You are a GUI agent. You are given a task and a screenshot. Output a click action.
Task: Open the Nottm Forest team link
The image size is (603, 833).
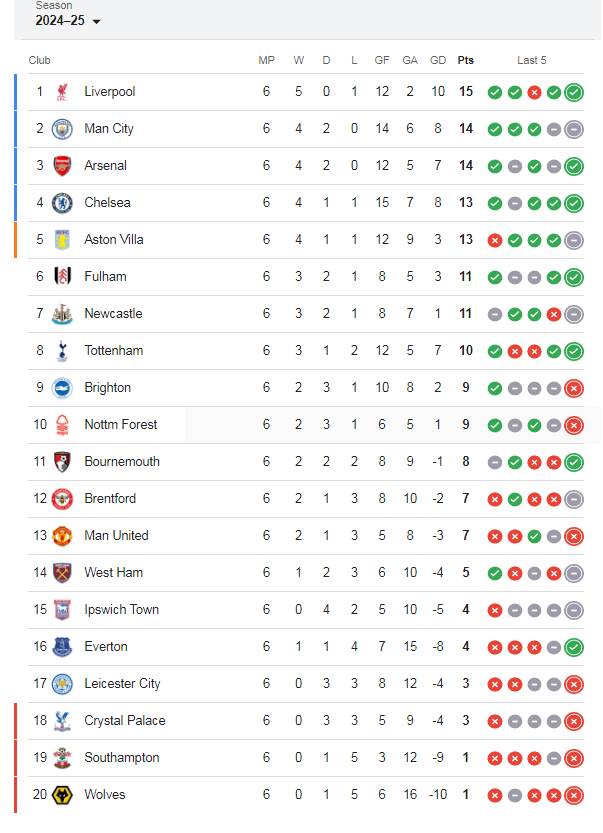tap(120, 425)
